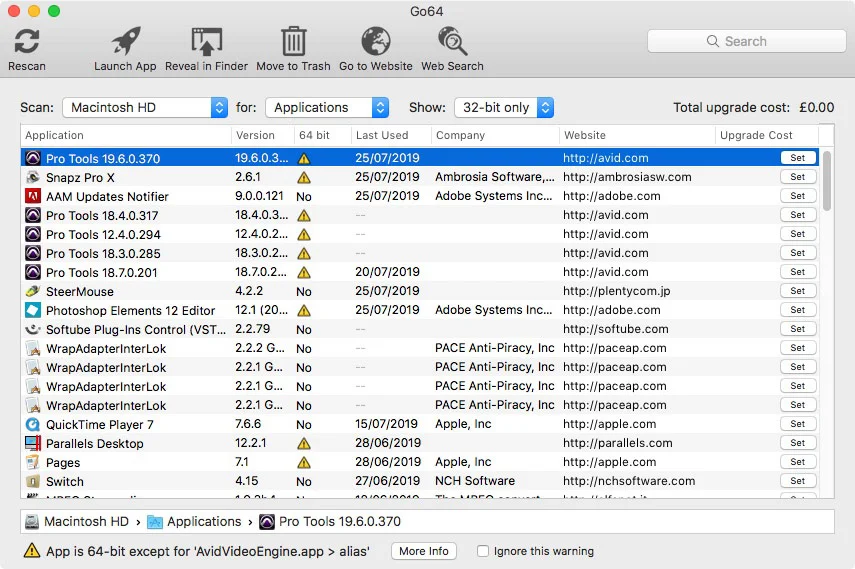Sort by 64 bit column header

pos(323,135)
